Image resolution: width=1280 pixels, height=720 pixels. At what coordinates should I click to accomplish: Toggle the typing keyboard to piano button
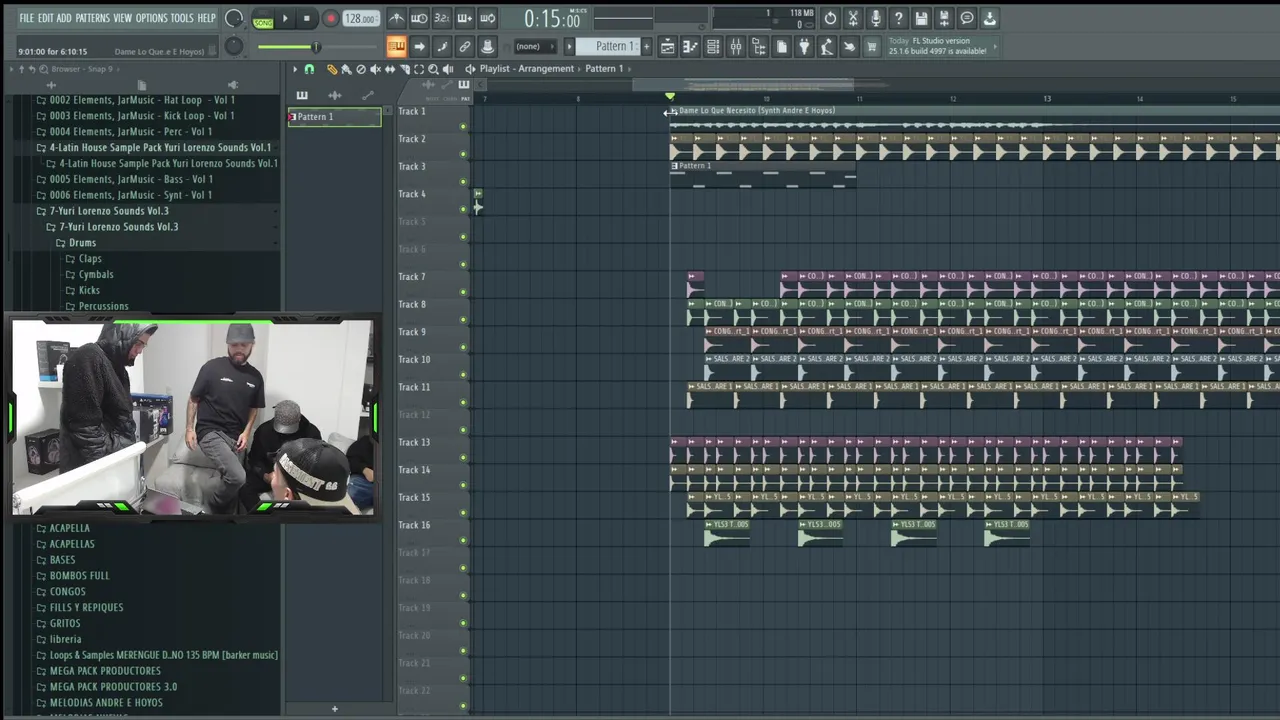[x=396, y=46]
